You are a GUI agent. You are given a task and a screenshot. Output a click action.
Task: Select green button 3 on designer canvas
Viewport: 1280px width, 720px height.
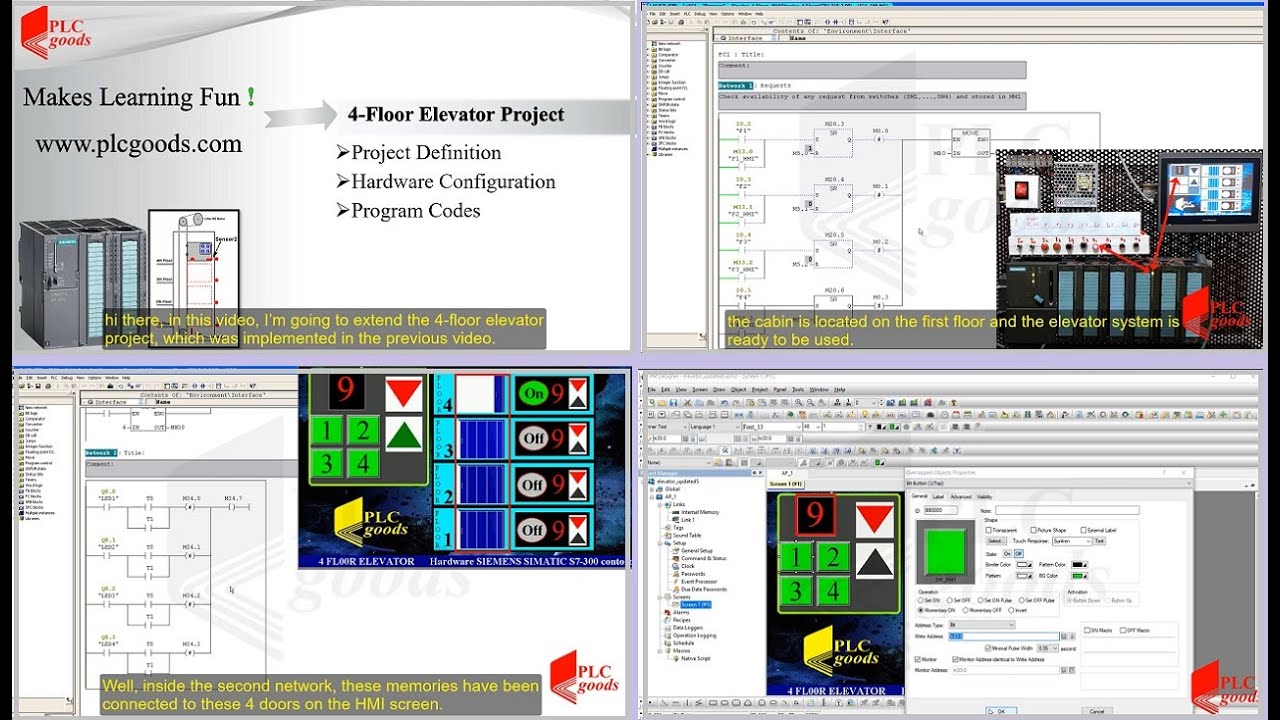(x=795, y=591)
